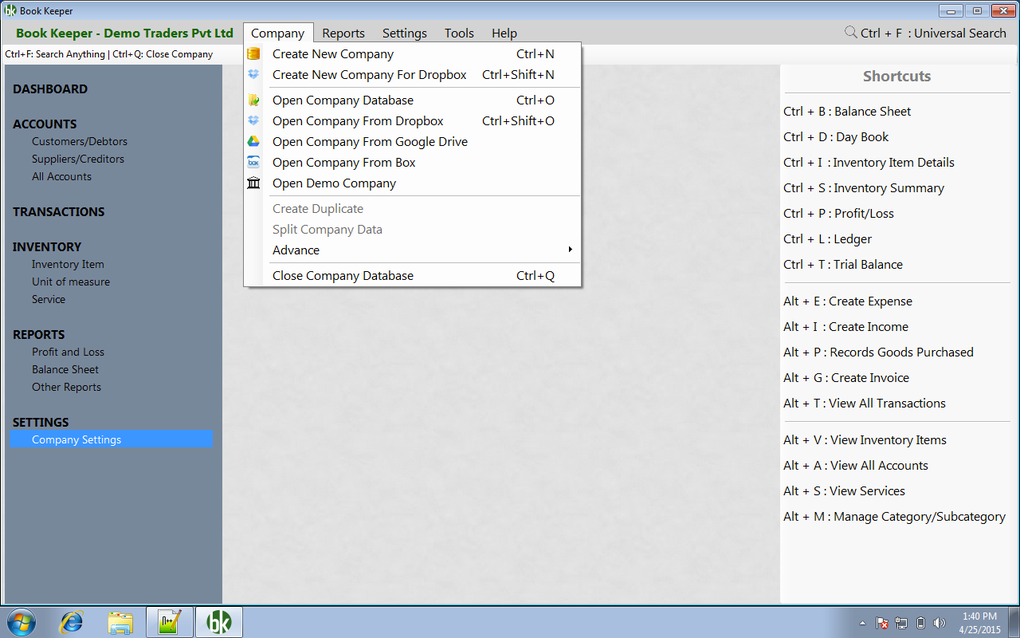Open the Reports menu
The width and height of the screenshot is (1020, 638).
pos(343,33)
